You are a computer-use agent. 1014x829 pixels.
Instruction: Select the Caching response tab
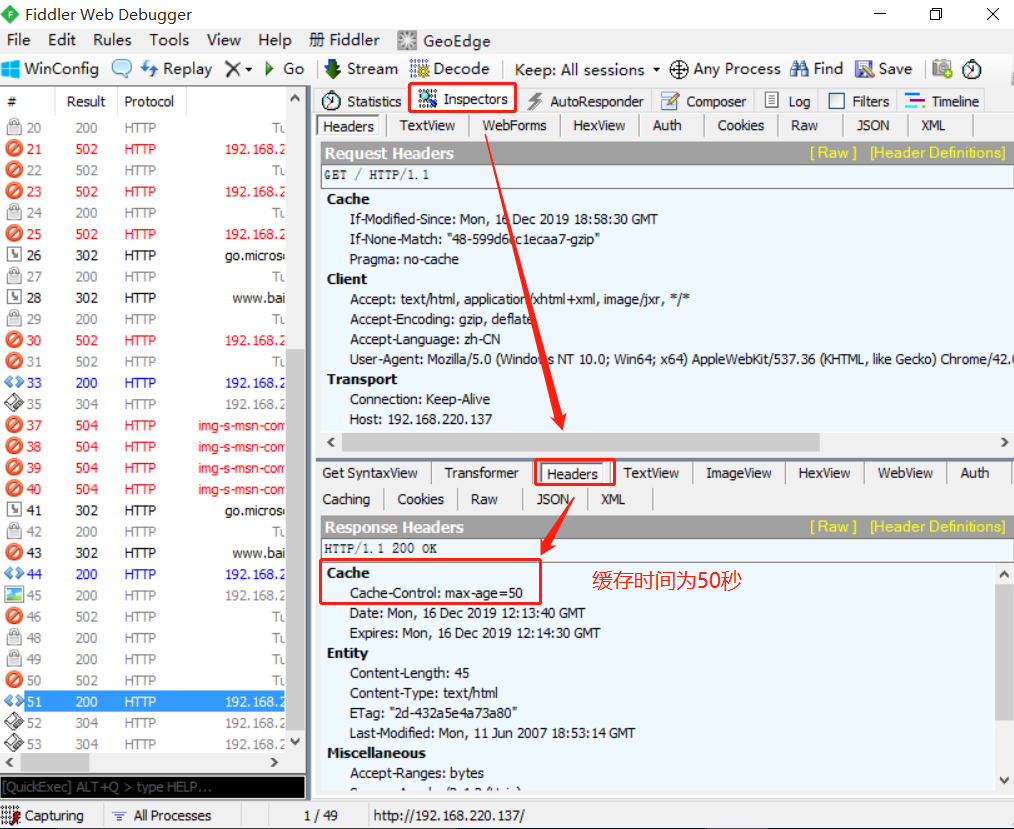[346, 499]
